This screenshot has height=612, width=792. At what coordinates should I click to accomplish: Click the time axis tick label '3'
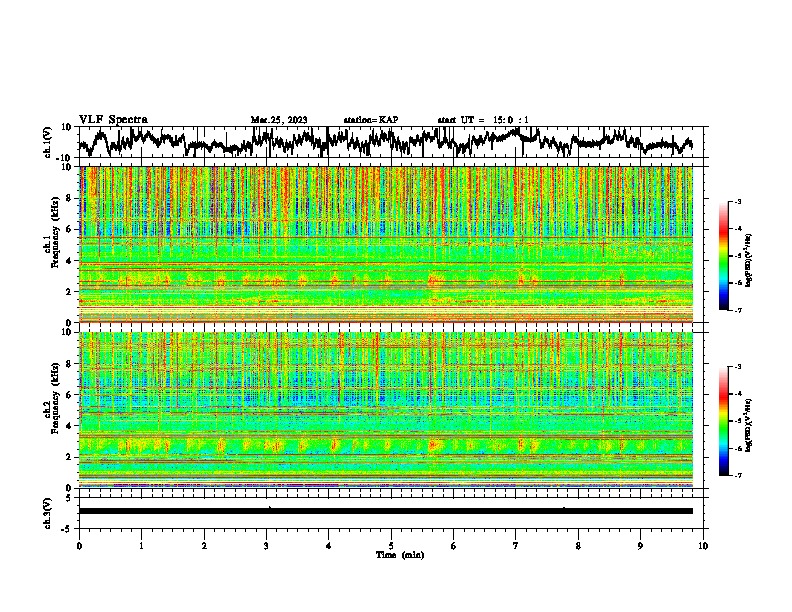266,546
